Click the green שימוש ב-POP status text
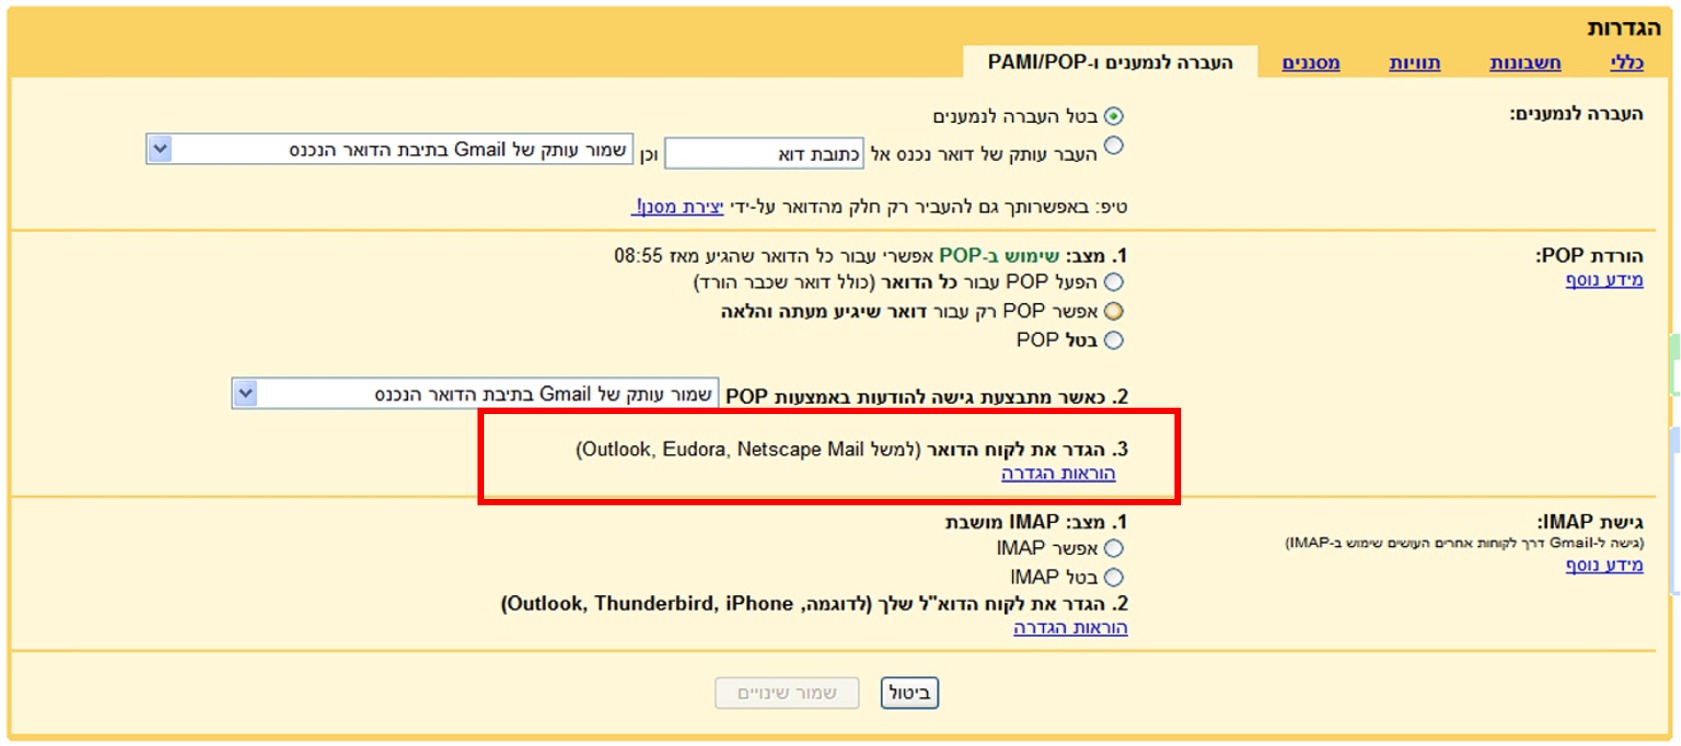 tap(998, 255)
